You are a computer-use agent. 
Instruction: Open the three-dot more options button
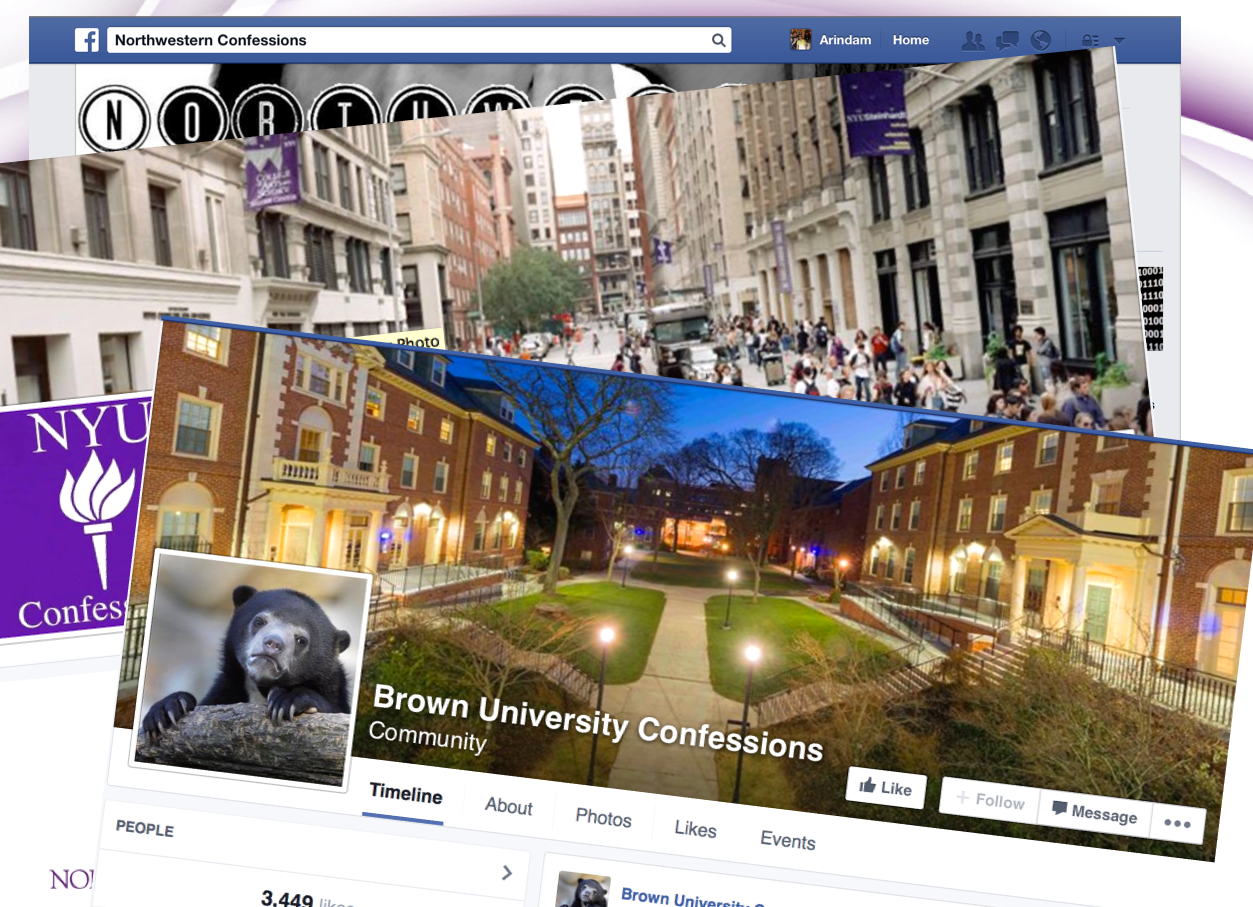pyautogui.click(x=1177, y=824)
